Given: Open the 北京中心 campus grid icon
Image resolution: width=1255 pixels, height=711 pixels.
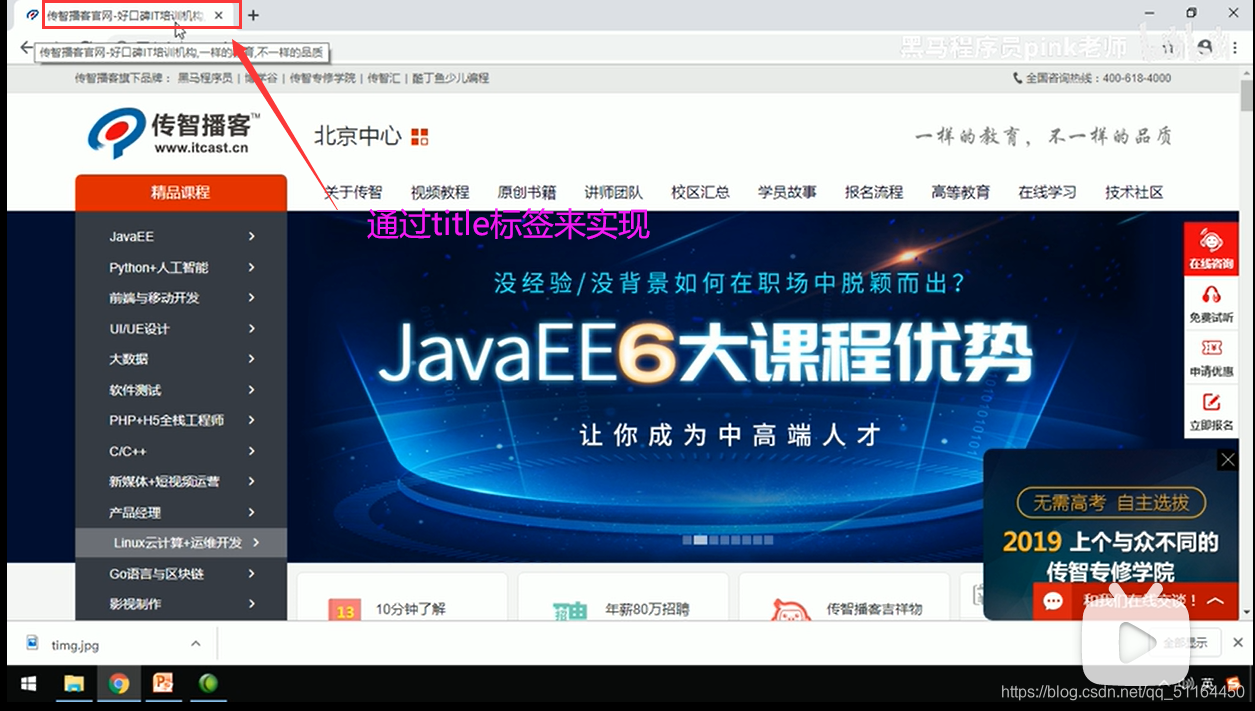Looking at the screenshot, I should [x=420, y=136].
